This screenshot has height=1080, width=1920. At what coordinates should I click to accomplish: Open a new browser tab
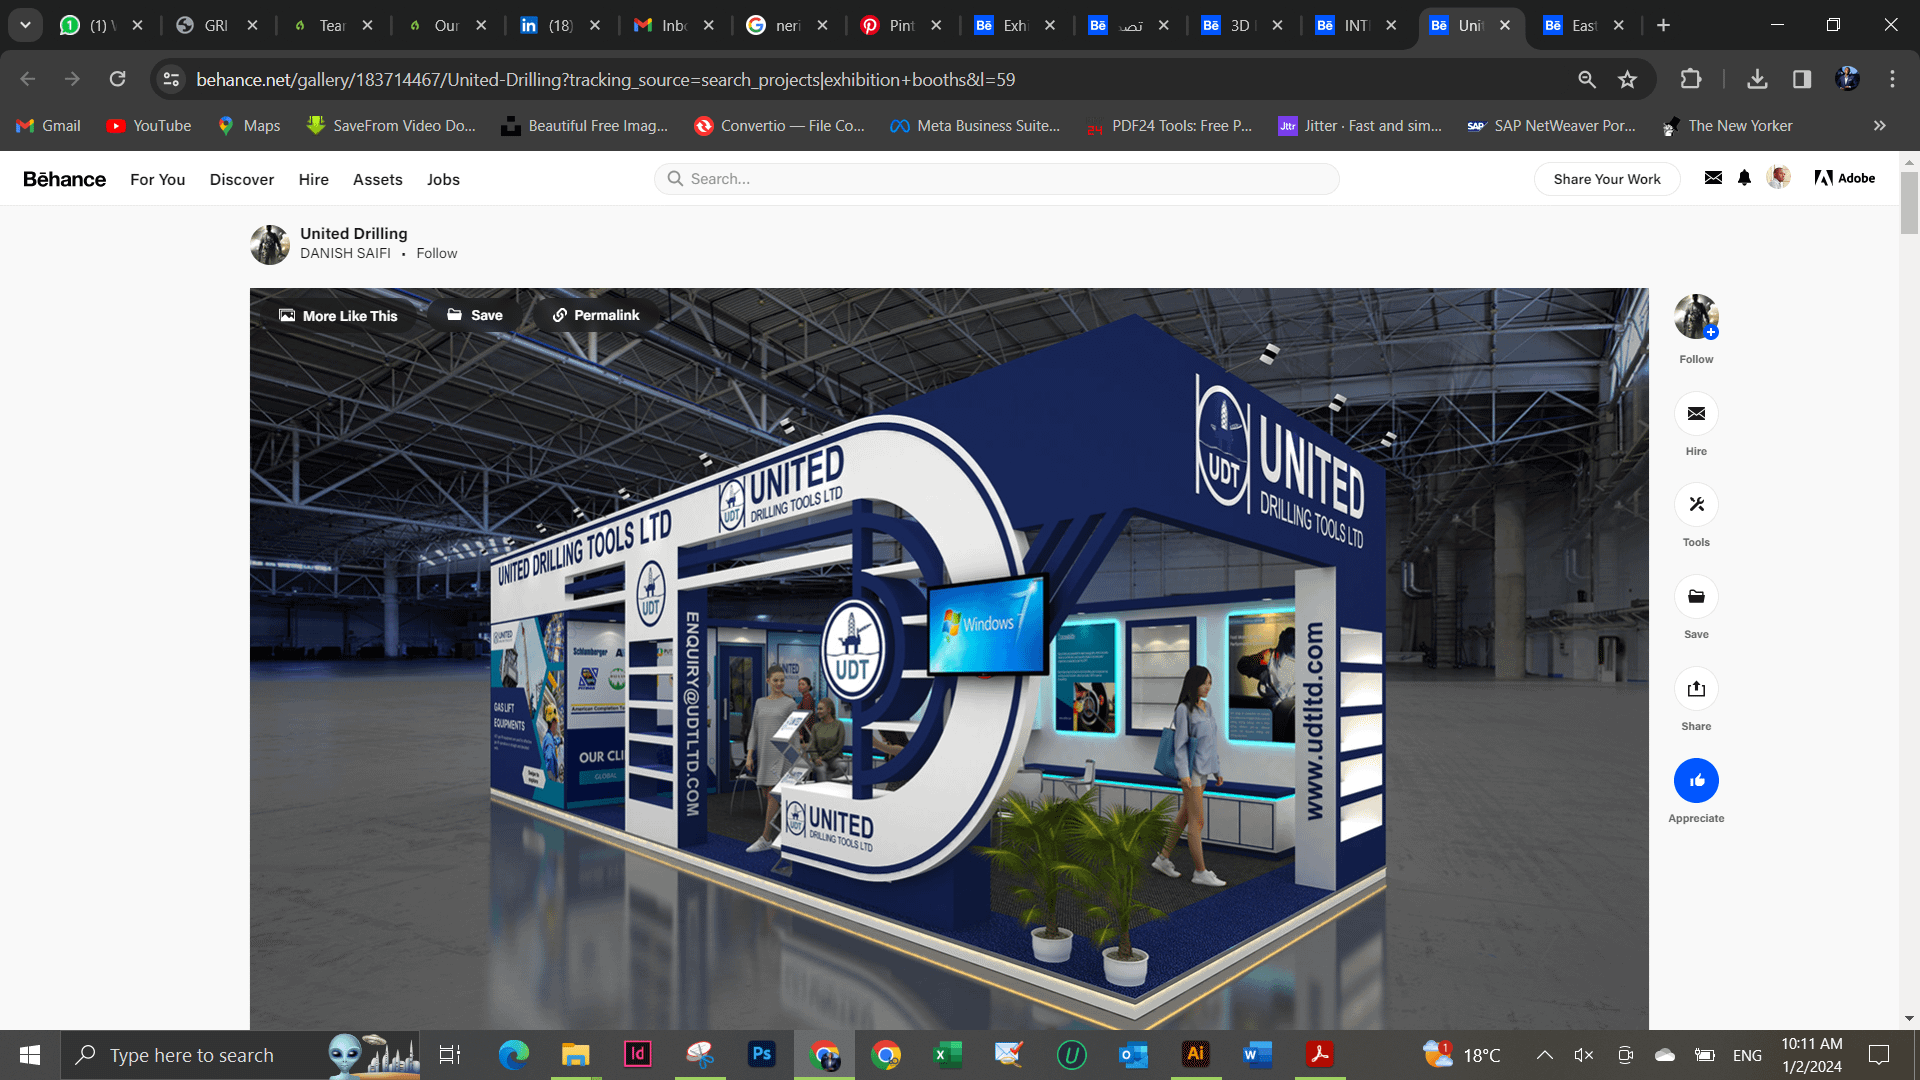[1663, 25]
